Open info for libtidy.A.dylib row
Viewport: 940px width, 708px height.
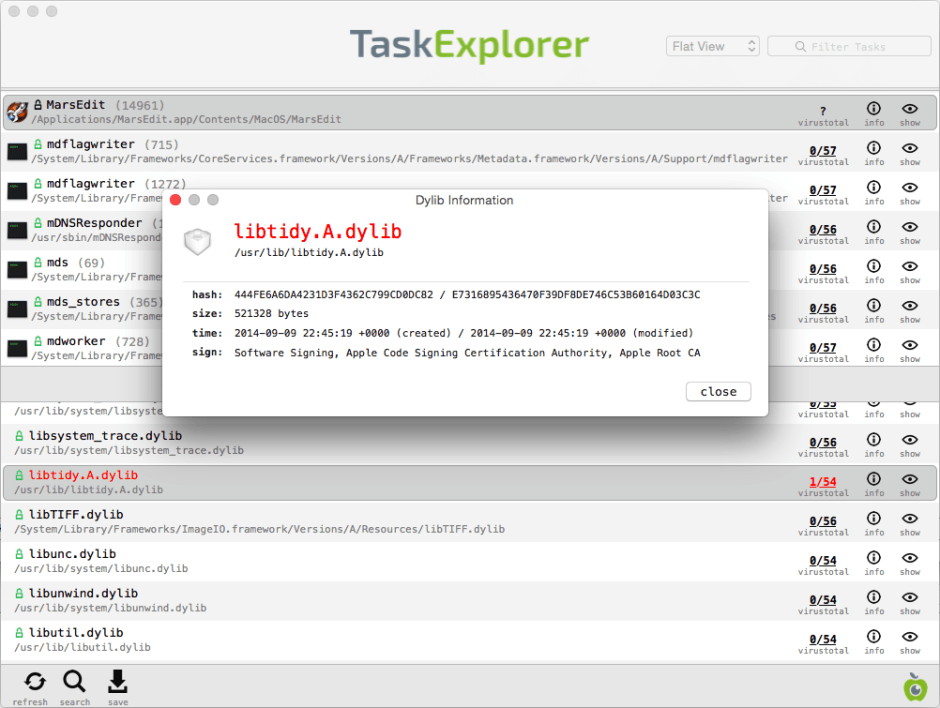[873, 480]
